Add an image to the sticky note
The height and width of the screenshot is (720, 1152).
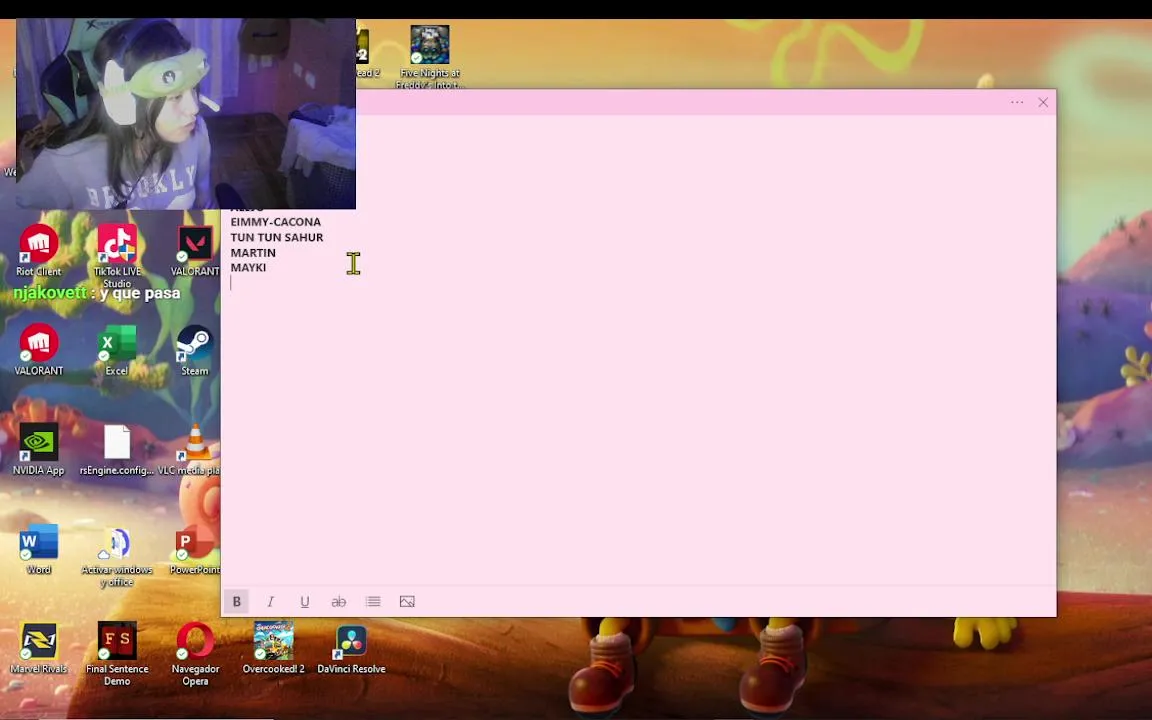407,602
